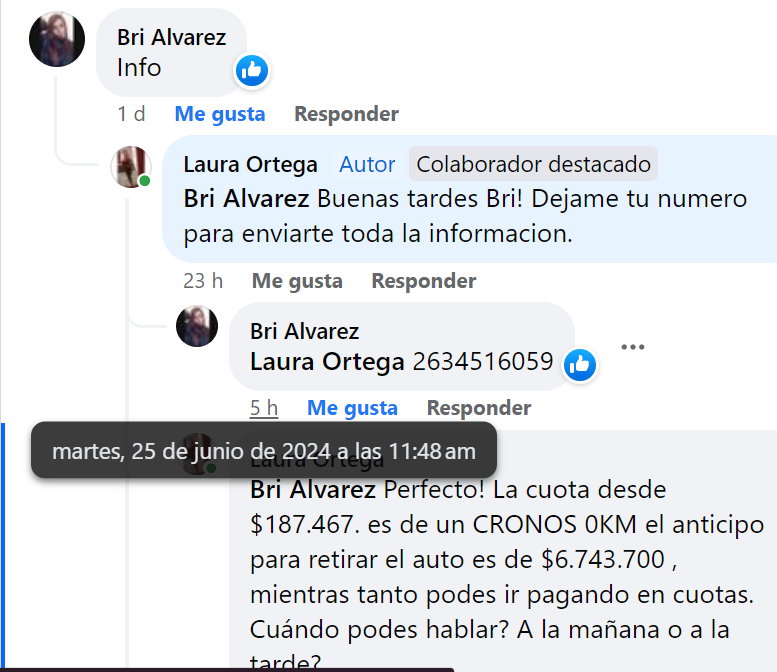Screen dimensions: 777x672
Task: Open the three-dots menu on phone number comment
Action: 633,347
